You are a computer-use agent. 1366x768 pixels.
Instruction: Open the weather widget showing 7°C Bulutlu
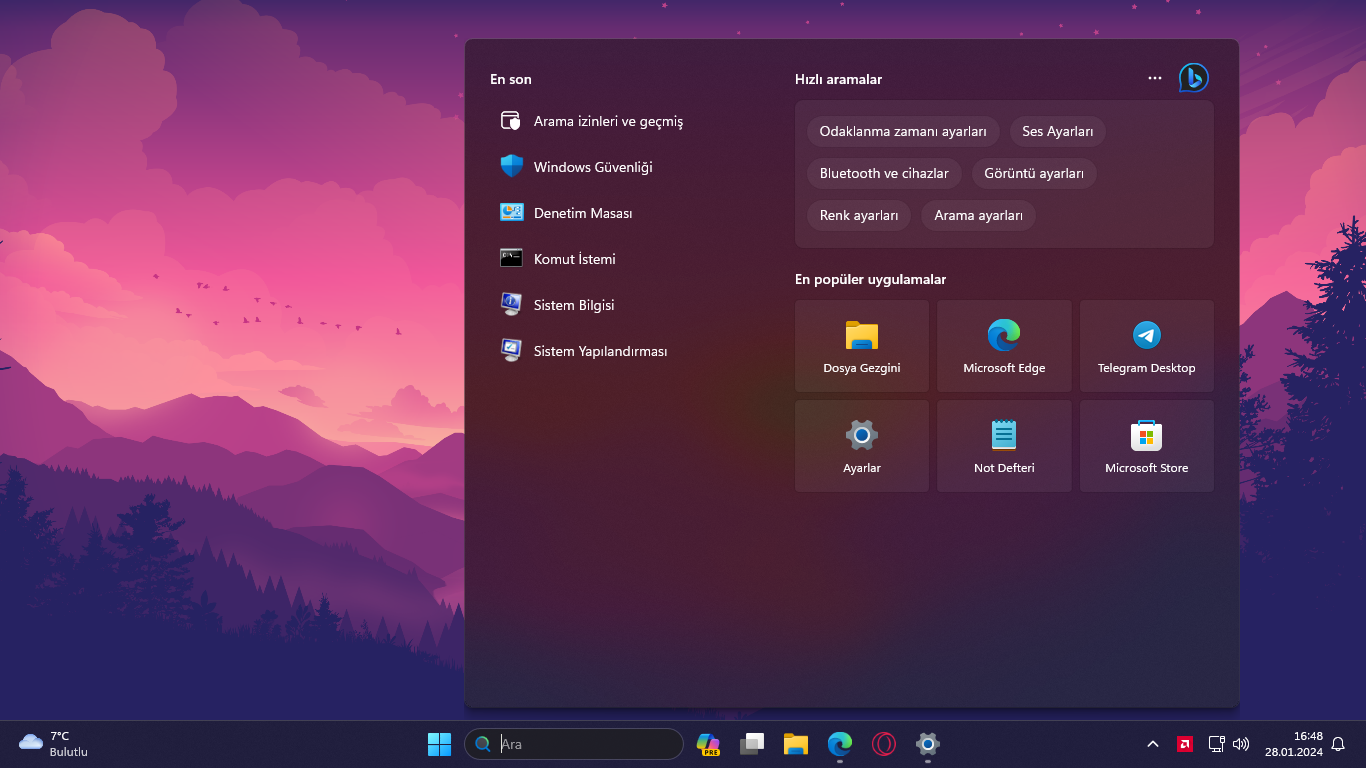[54, 744]
